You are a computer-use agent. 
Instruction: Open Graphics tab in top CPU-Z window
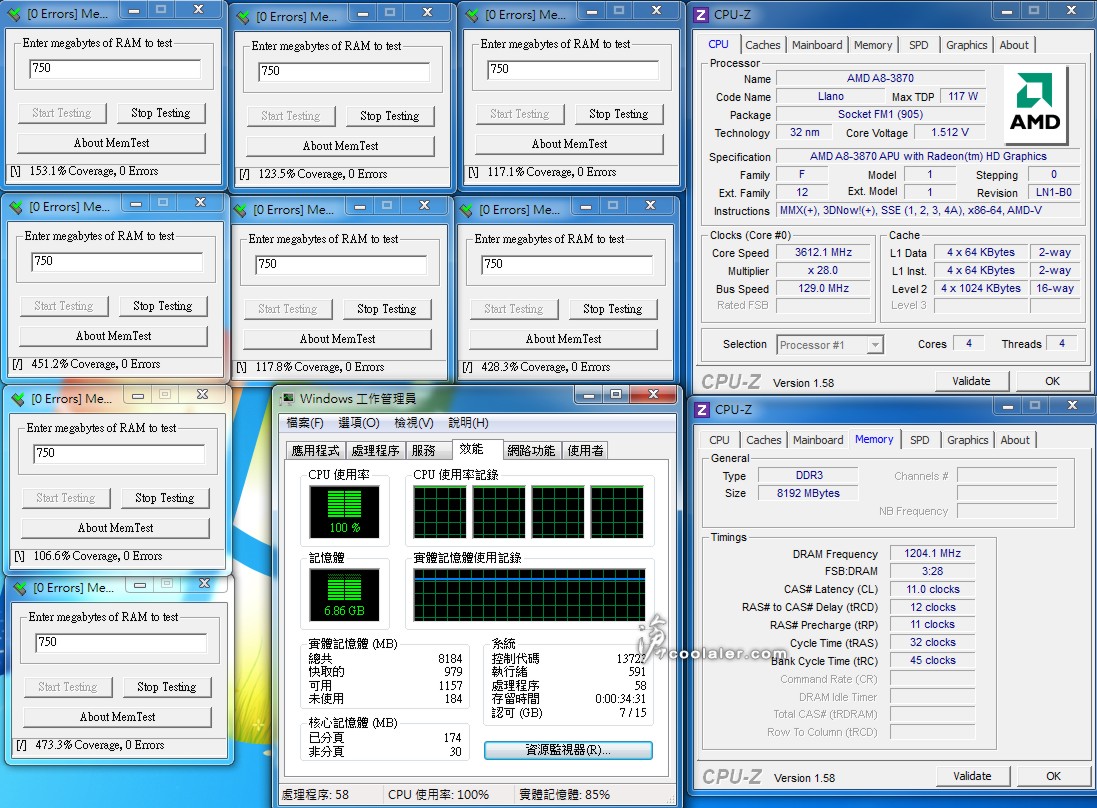pos(967,45)
